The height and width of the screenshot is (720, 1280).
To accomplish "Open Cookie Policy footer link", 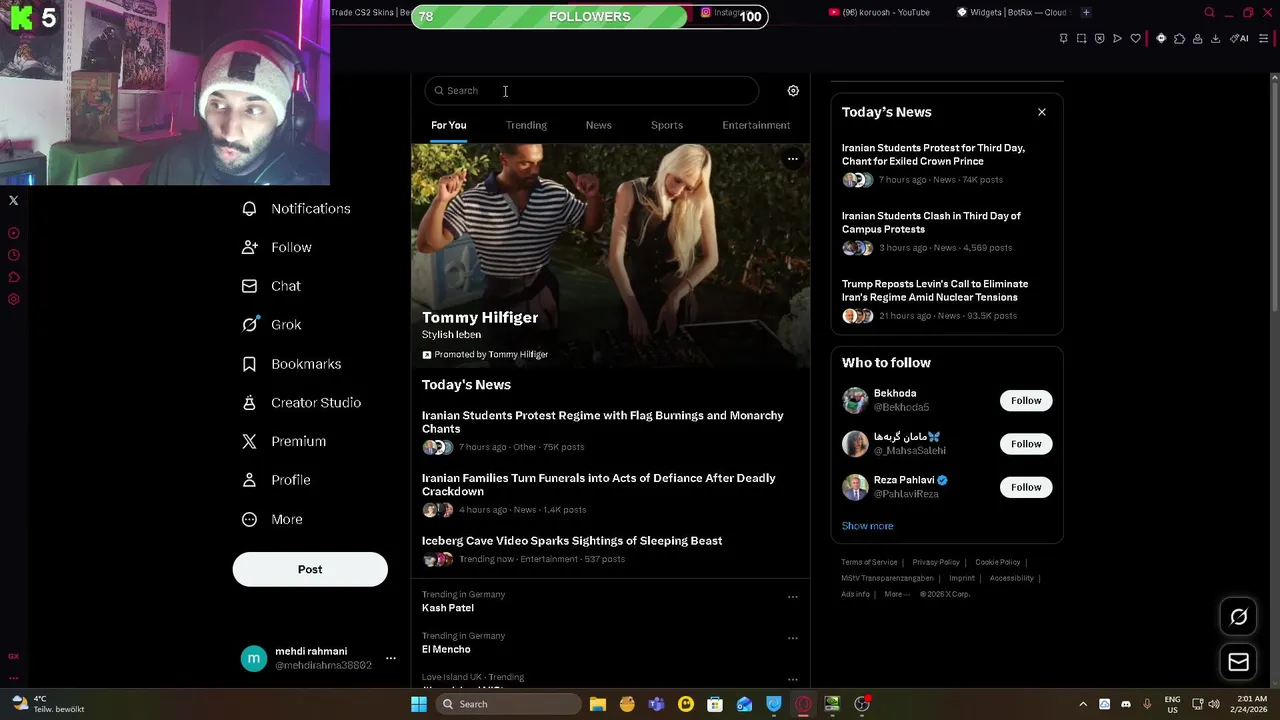I will click(x=997, y=562).
